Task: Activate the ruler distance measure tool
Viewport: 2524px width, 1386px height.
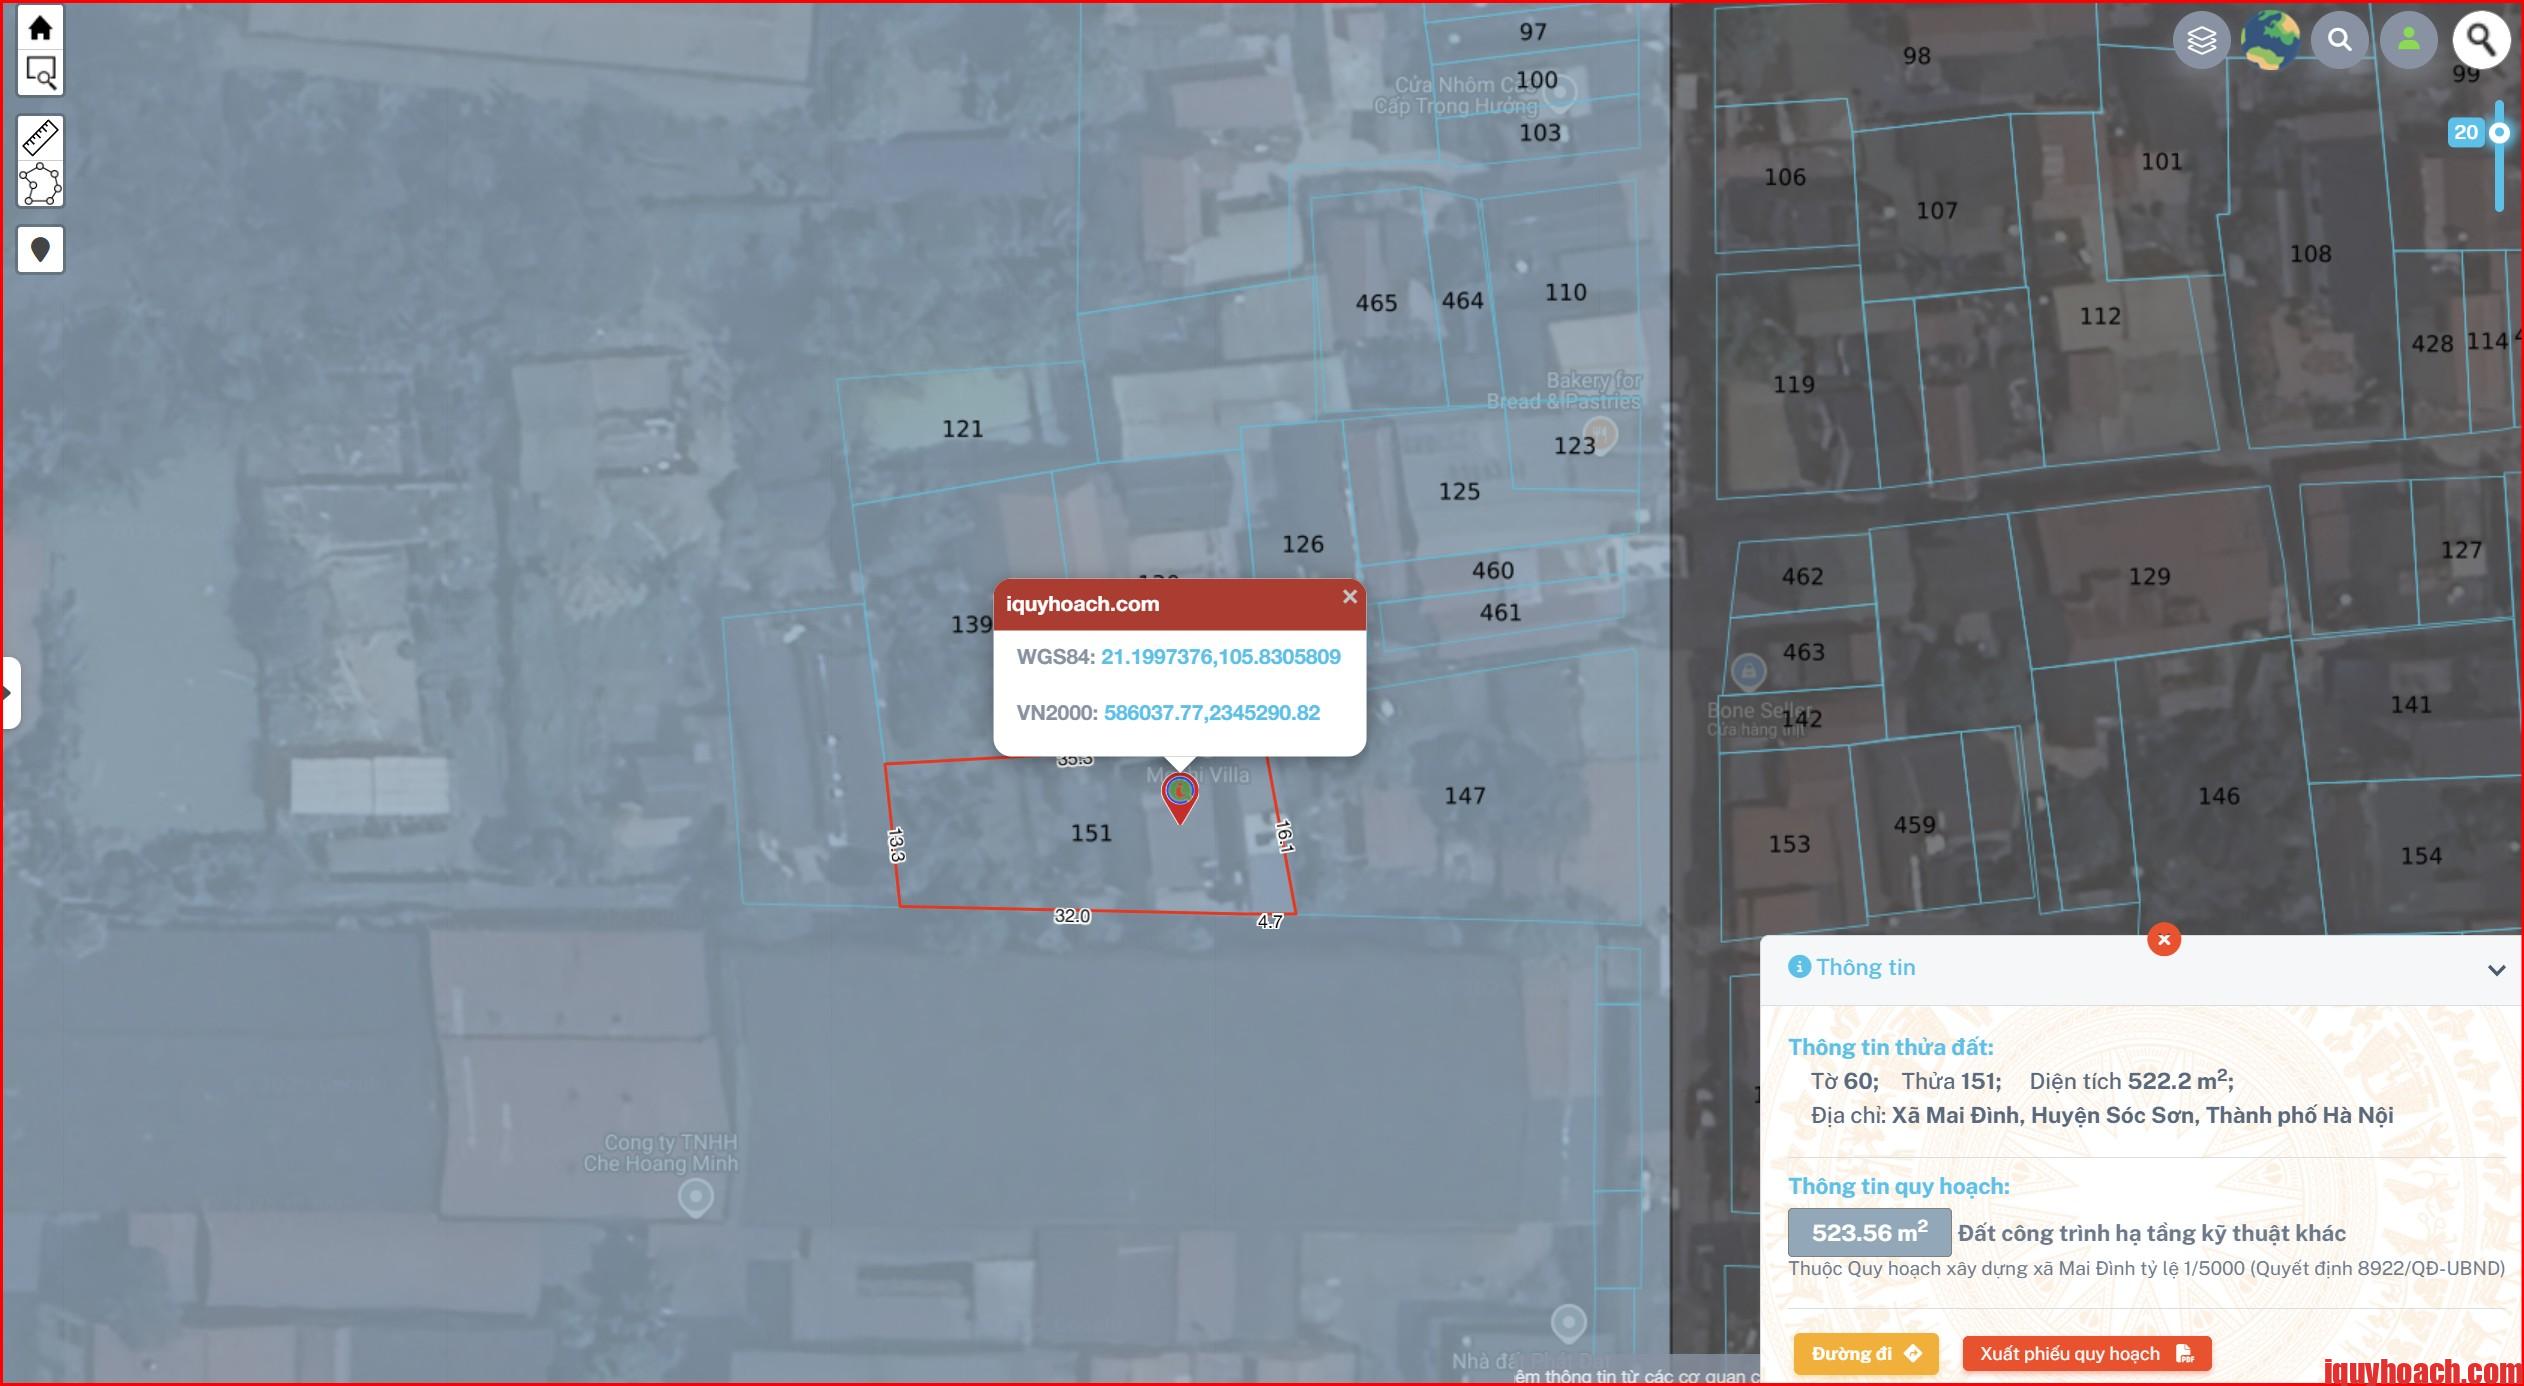Action: 40,138
